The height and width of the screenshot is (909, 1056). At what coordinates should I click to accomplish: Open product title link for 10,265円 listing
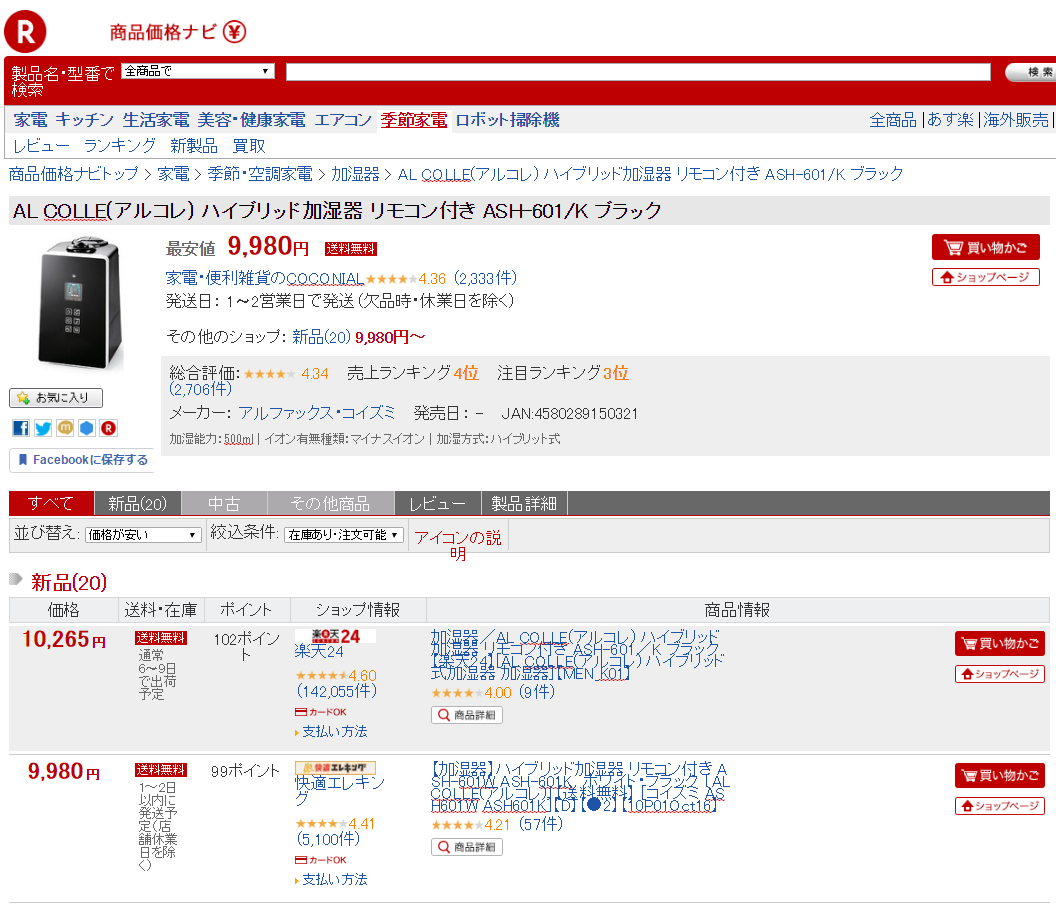[x=577, y=654]
